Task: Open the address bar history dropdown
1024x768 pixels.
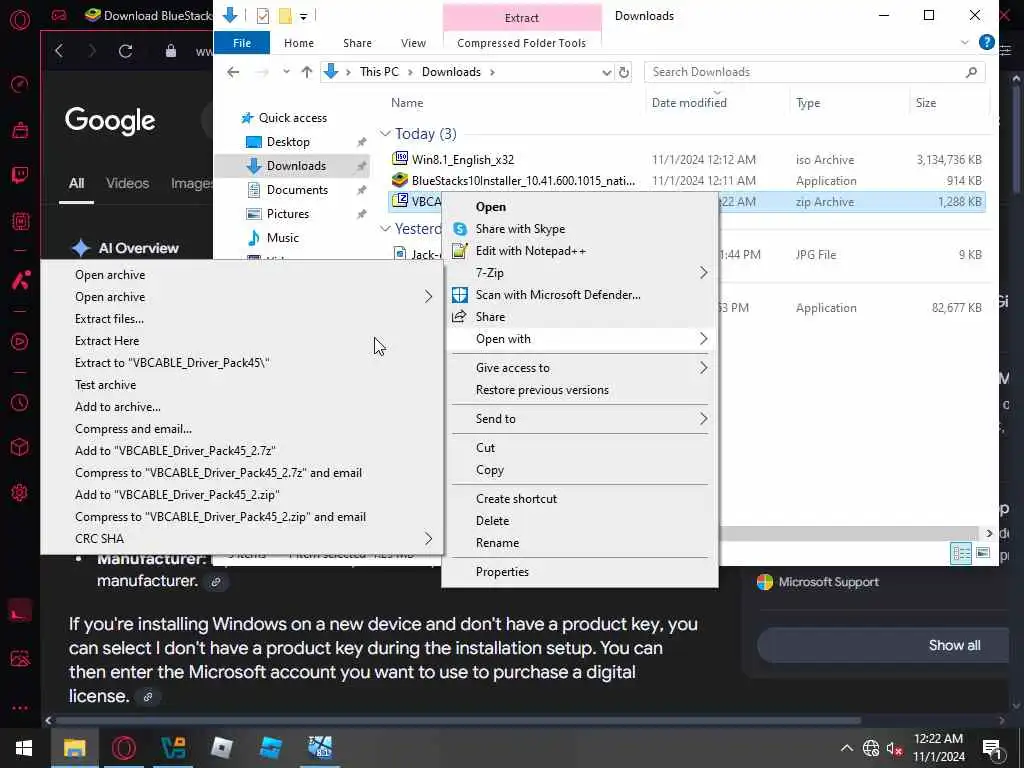Action: (x=606, y=72)
